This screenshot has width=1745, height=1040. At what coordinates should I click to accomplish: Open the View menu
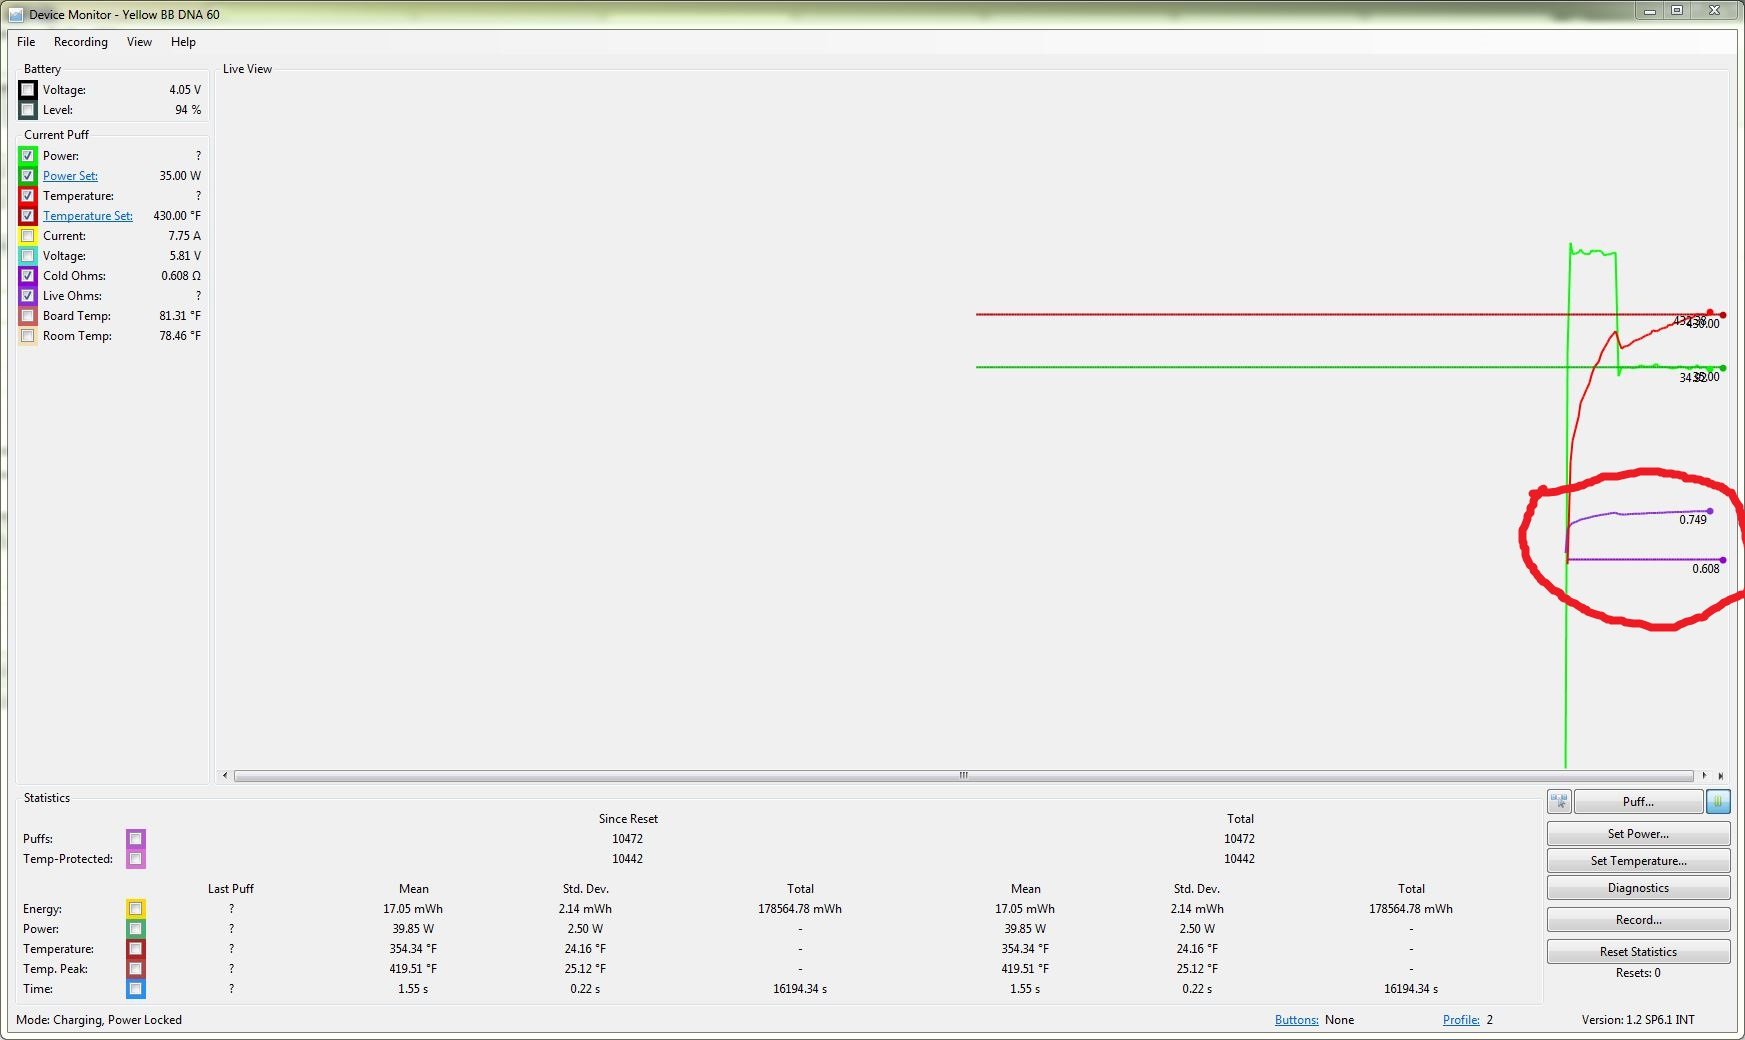coord(139,42)
